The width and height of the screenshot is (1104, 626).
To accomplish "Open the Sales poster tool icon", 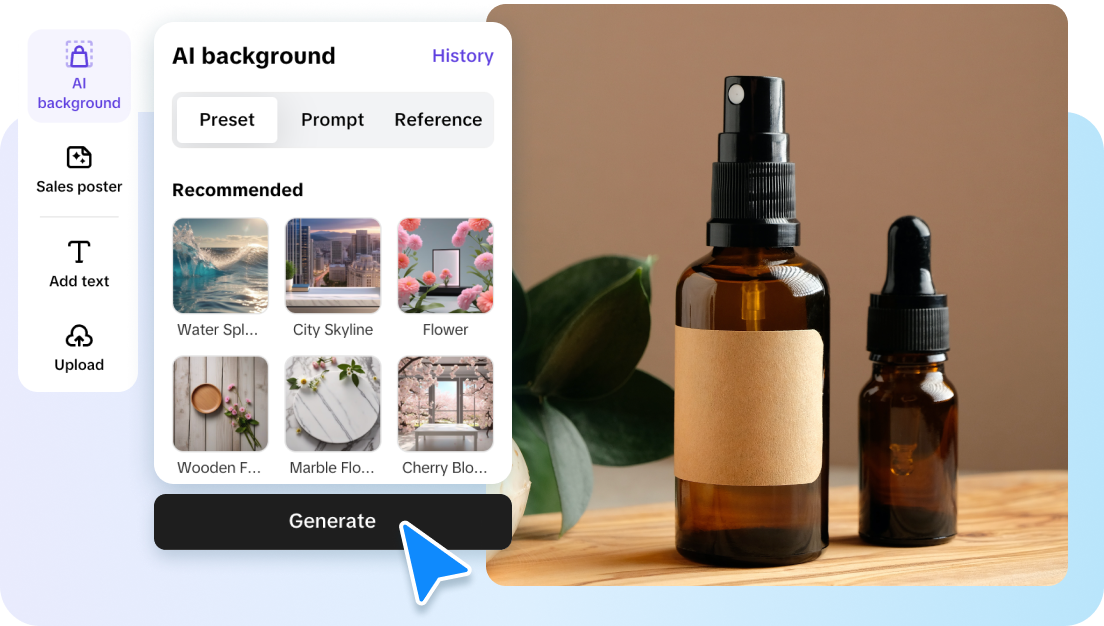I will click(79, 158).
